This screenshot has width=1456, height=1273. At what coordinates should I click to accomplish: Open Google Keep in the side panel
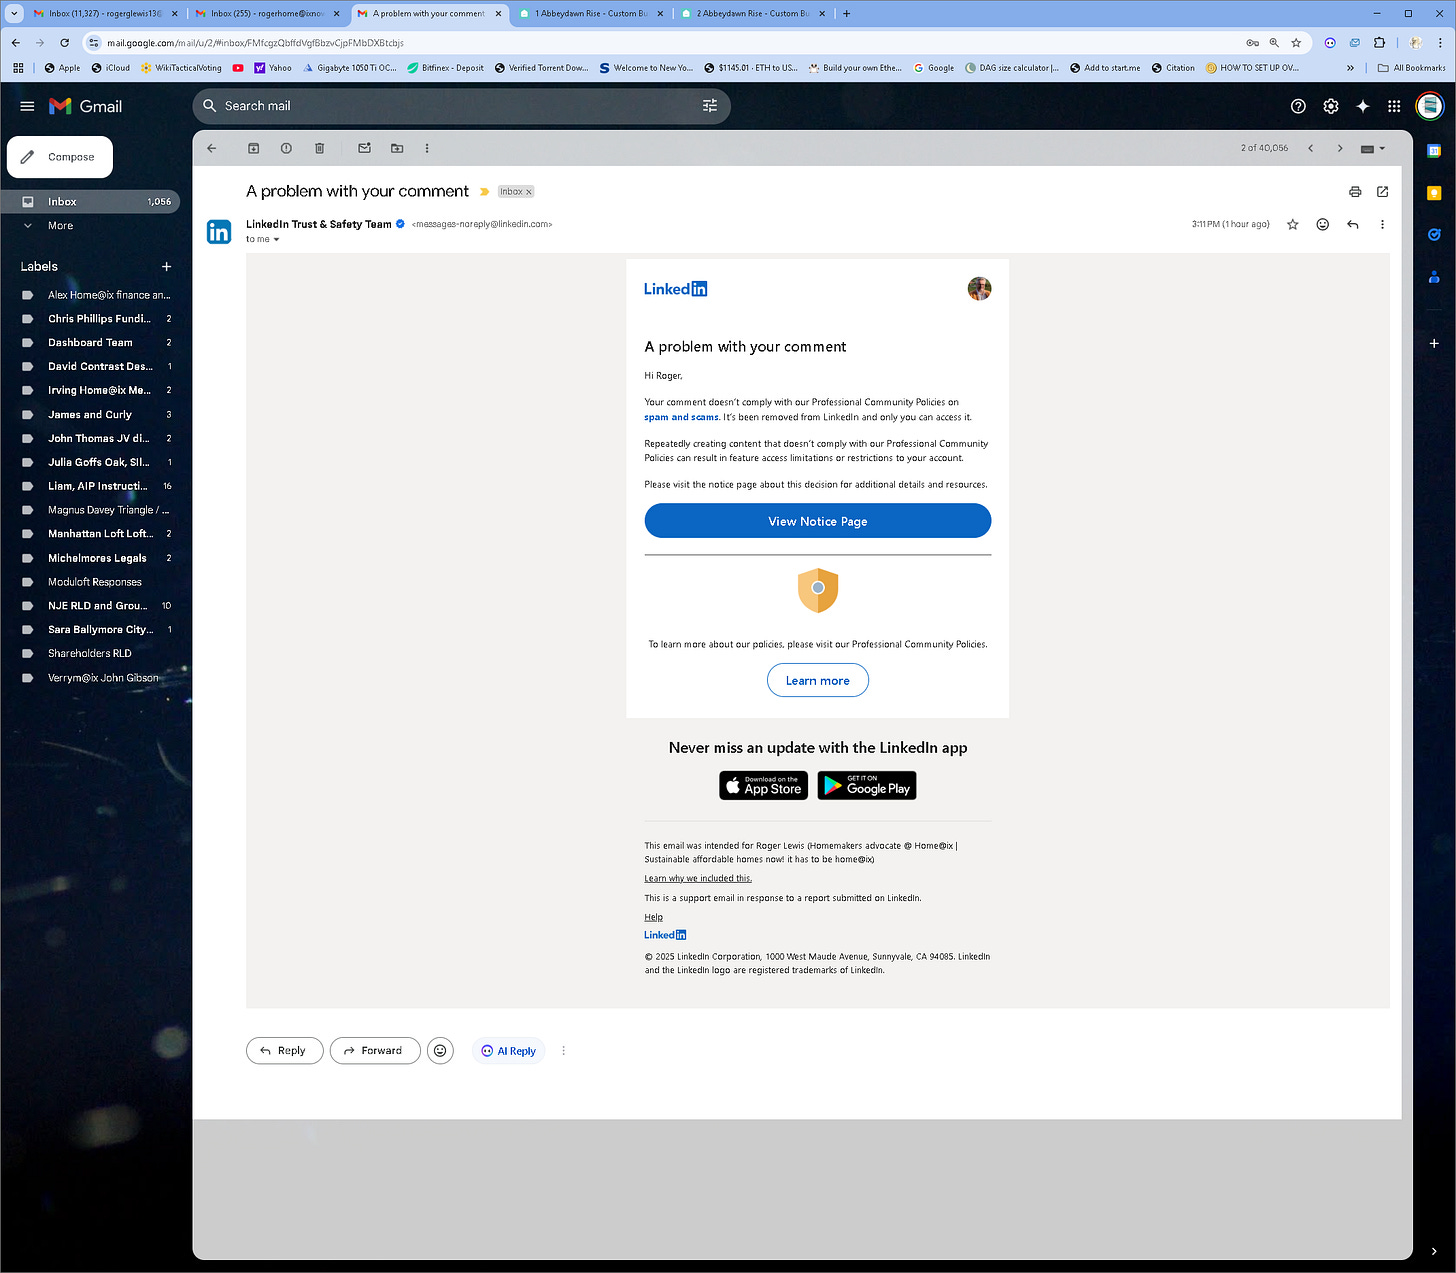click(1434, 193)
